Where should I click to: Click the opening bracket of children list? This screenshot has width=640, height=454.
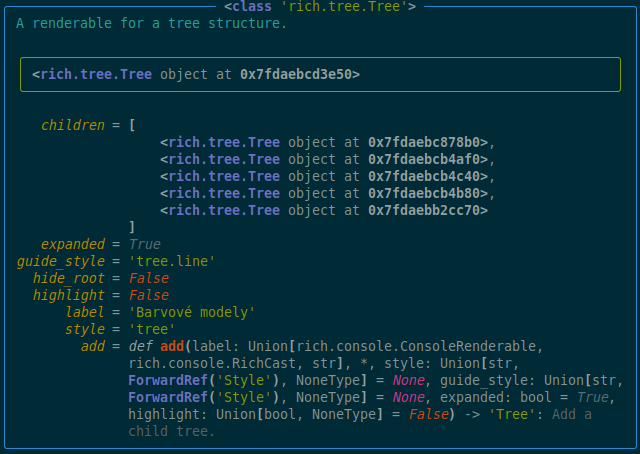[132, 125]
